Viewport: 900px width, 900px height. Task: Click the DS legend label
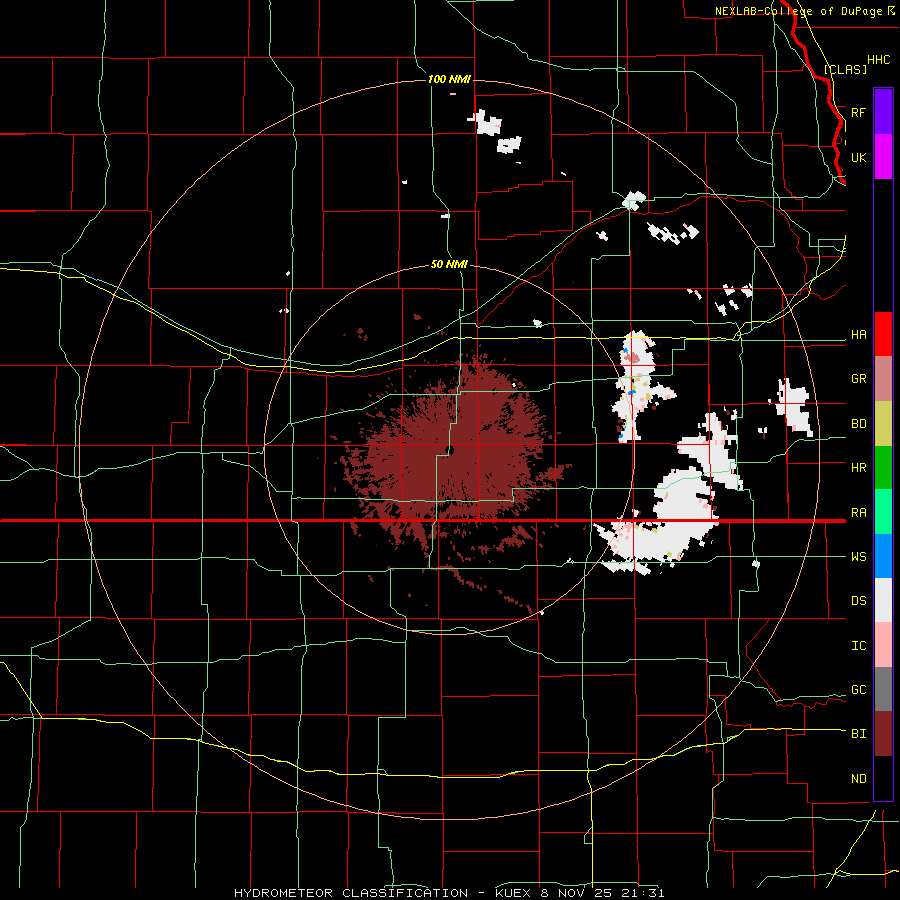pyautogui.click(x=858, y=601)
